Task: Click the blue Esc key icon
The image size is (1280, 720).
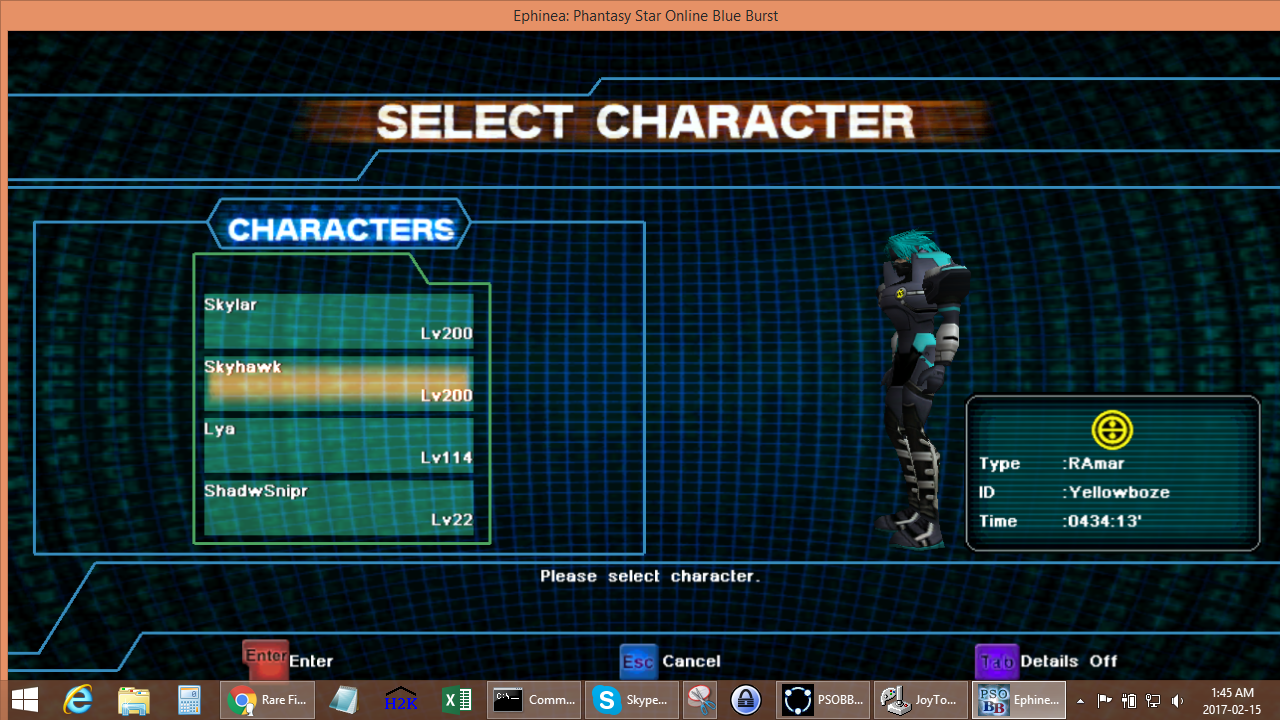Action: tap(638, 661)
